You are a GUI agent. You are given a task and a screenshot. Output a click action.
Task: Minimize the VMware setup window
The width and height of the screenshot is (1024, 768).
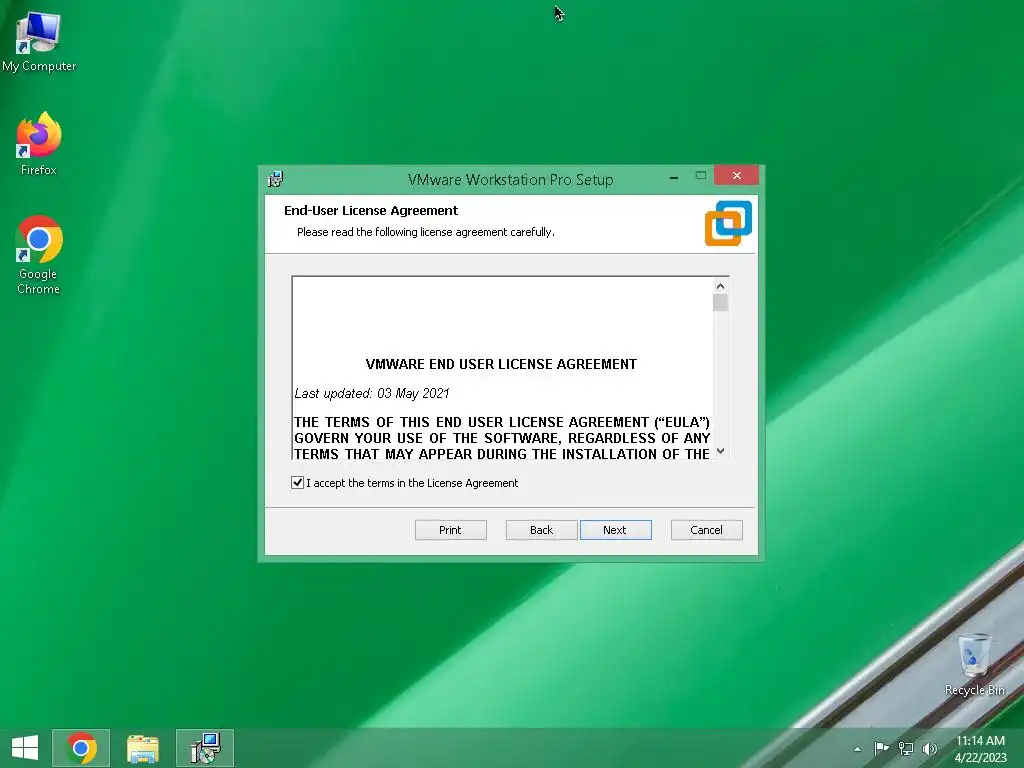tap(674, 176)
